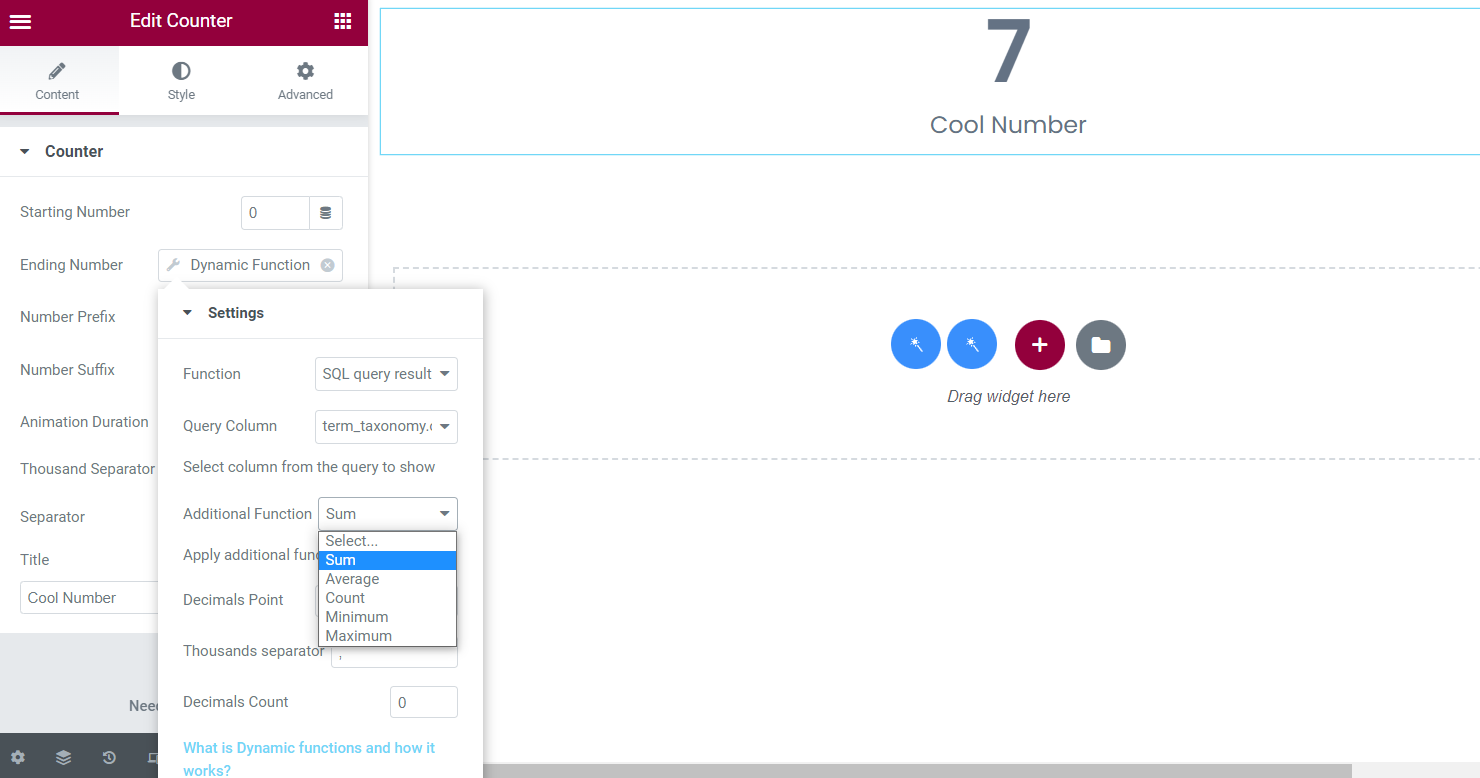The width and height of the screenshot is (1480, 778).
Task: Open the Function dropdown
Action: point(386,374)
